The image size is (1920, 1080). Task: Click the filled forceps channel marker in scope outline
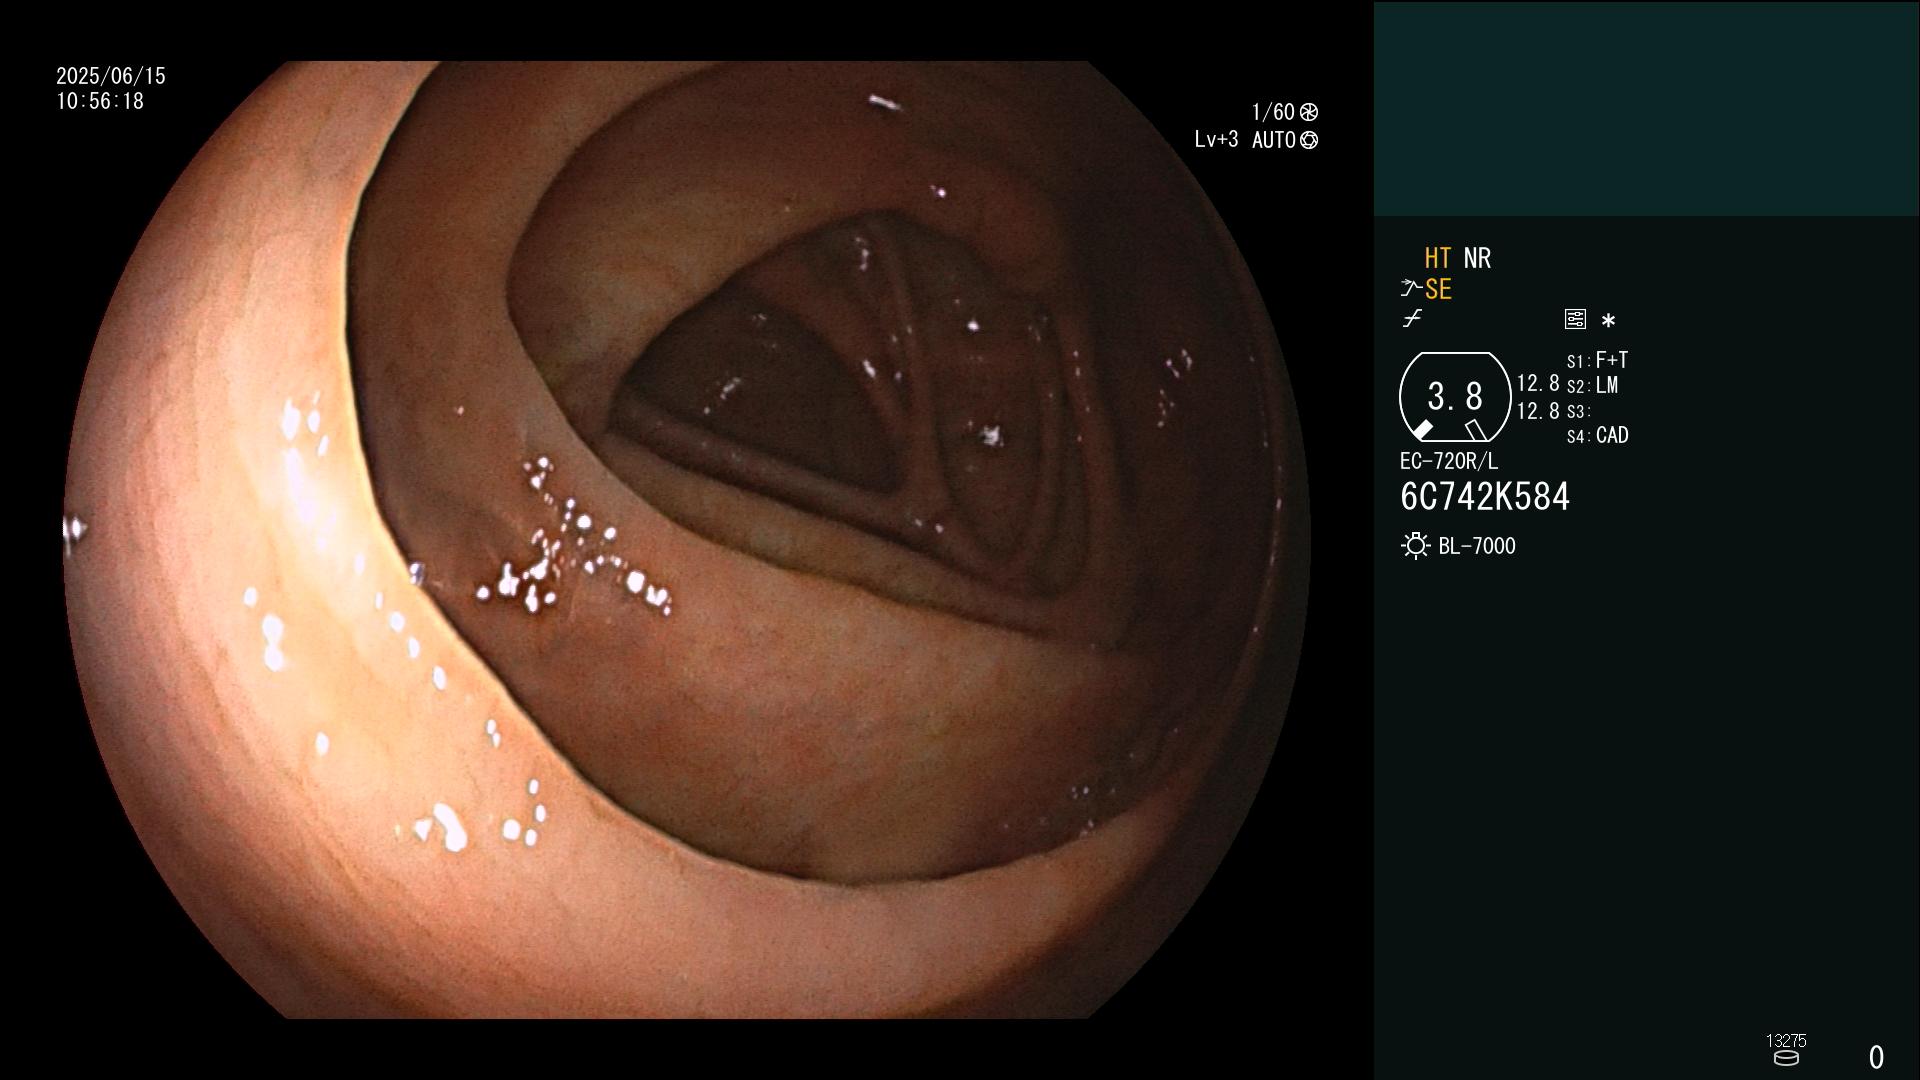(x=1422, y=430)
